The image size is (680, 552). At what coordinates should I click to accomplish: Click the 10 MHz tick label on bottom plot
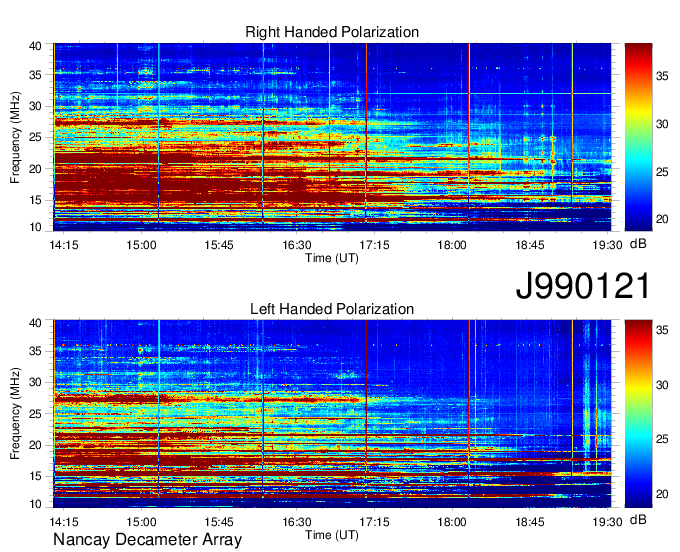tap(35, 504)
